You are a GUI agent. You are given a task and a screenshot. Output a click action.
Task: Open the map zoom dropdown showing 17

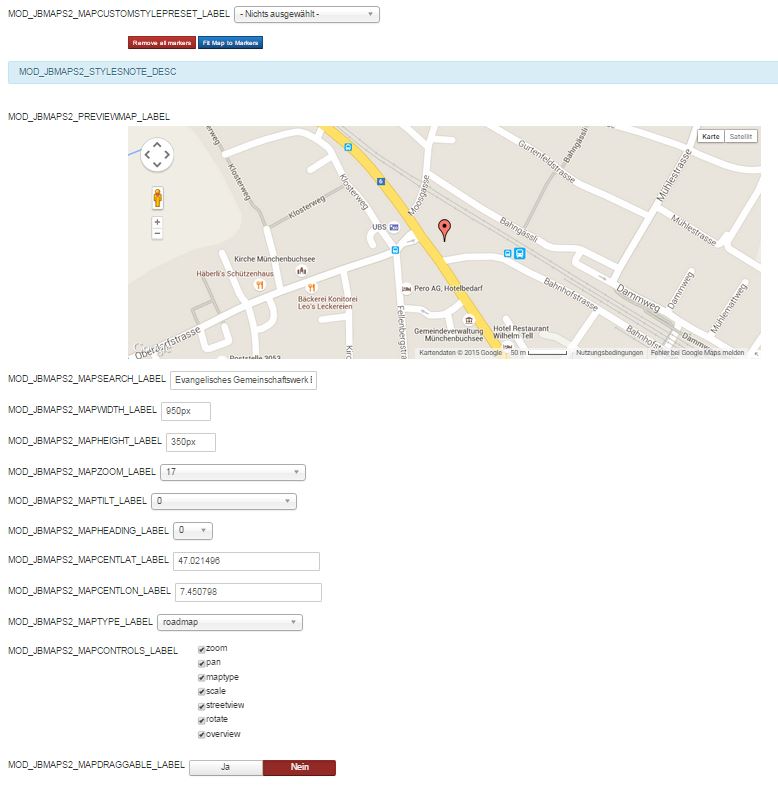(233, 472)
